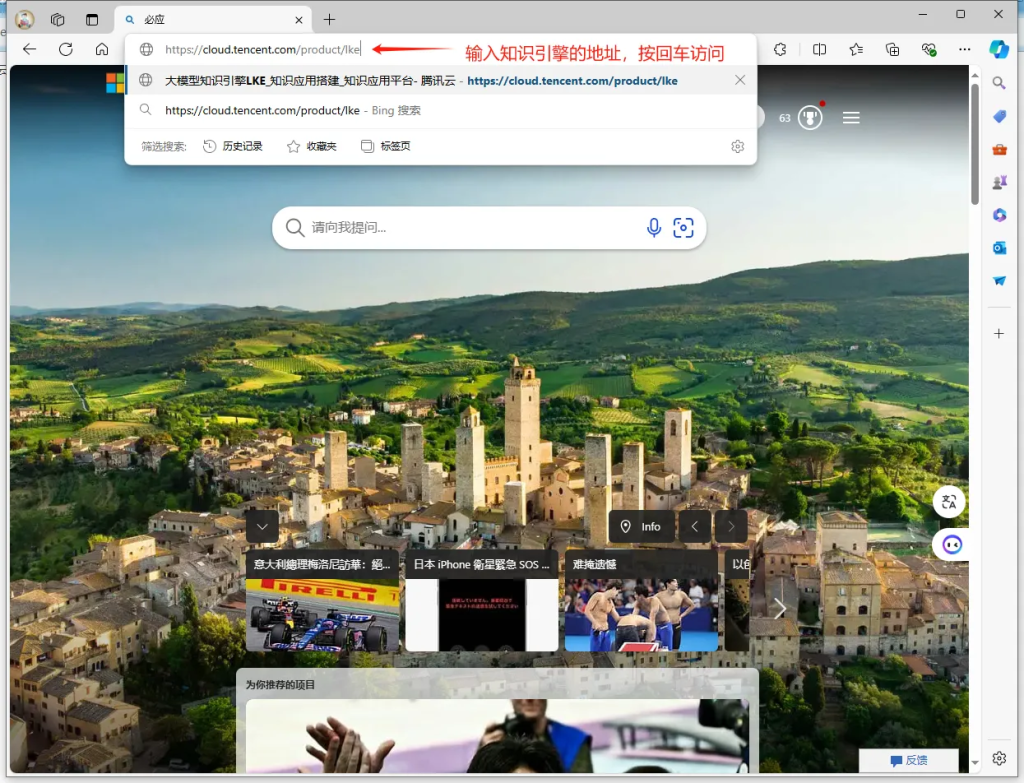Filter suggestions by 历史记录
The image size is (1024, 783).
point(233,146)
